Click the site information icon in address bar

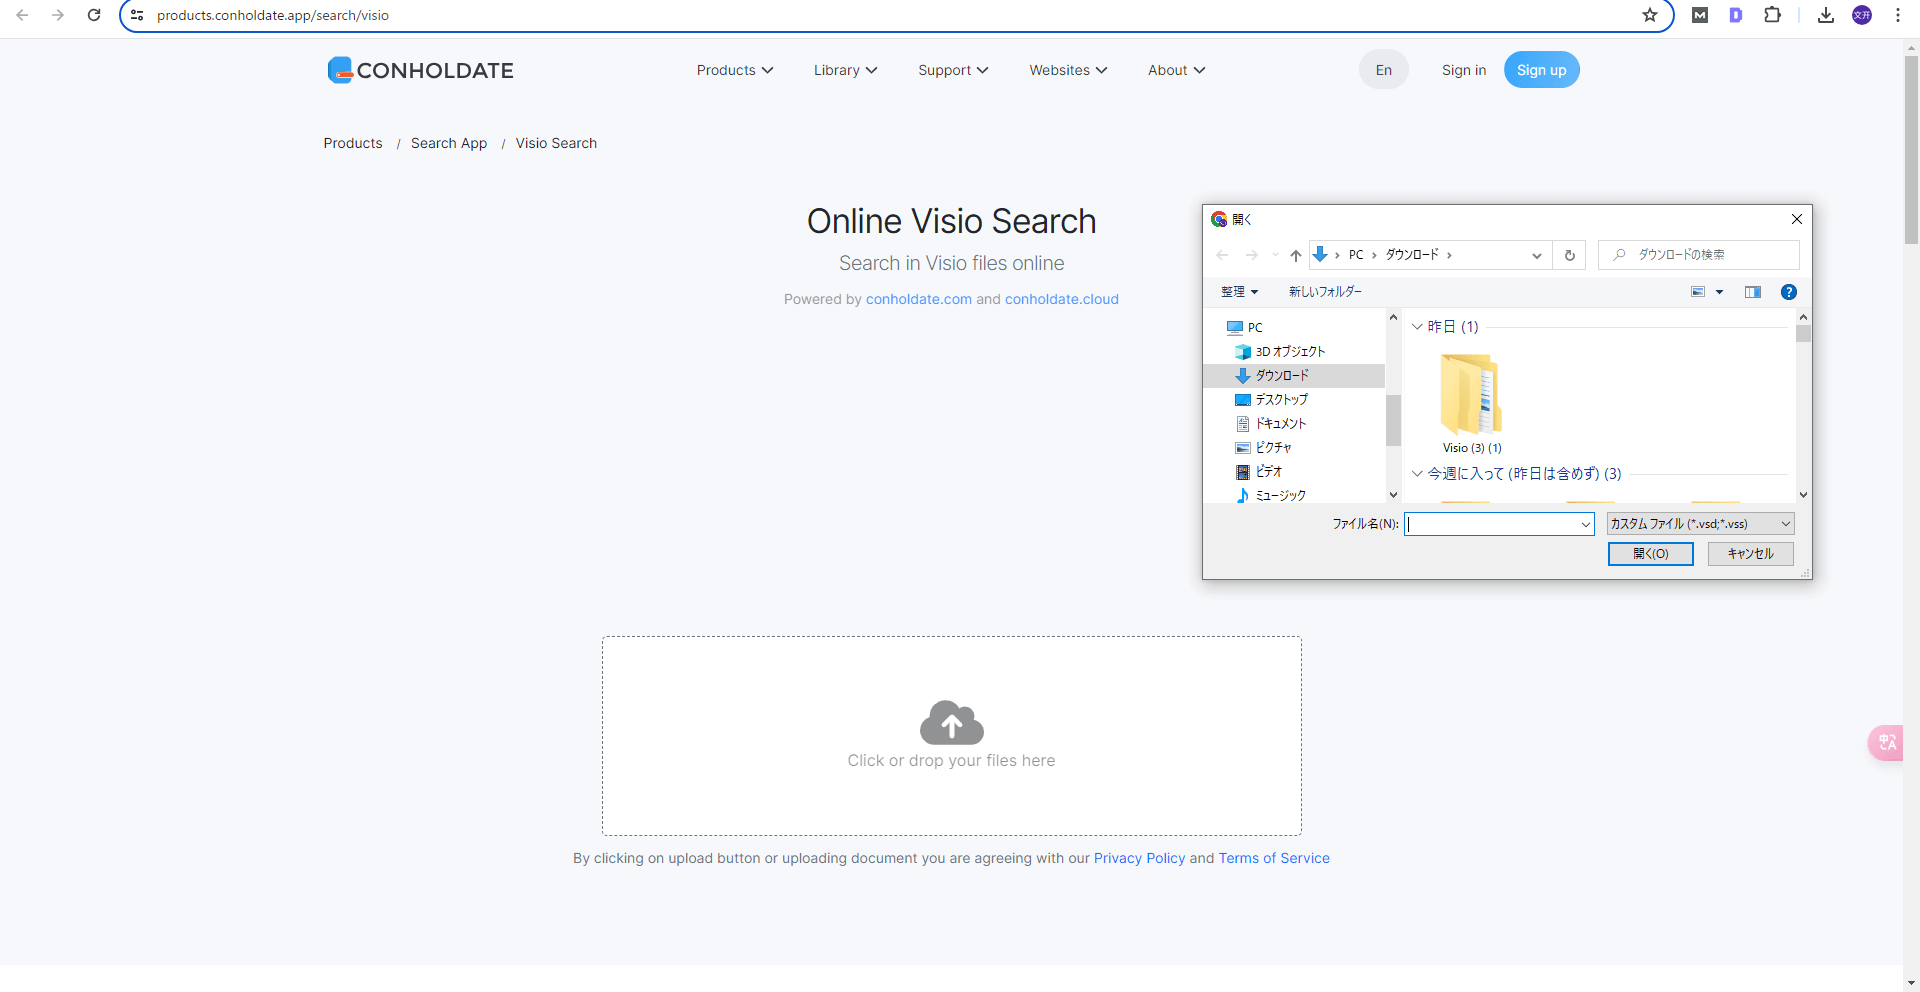point(138,15)
